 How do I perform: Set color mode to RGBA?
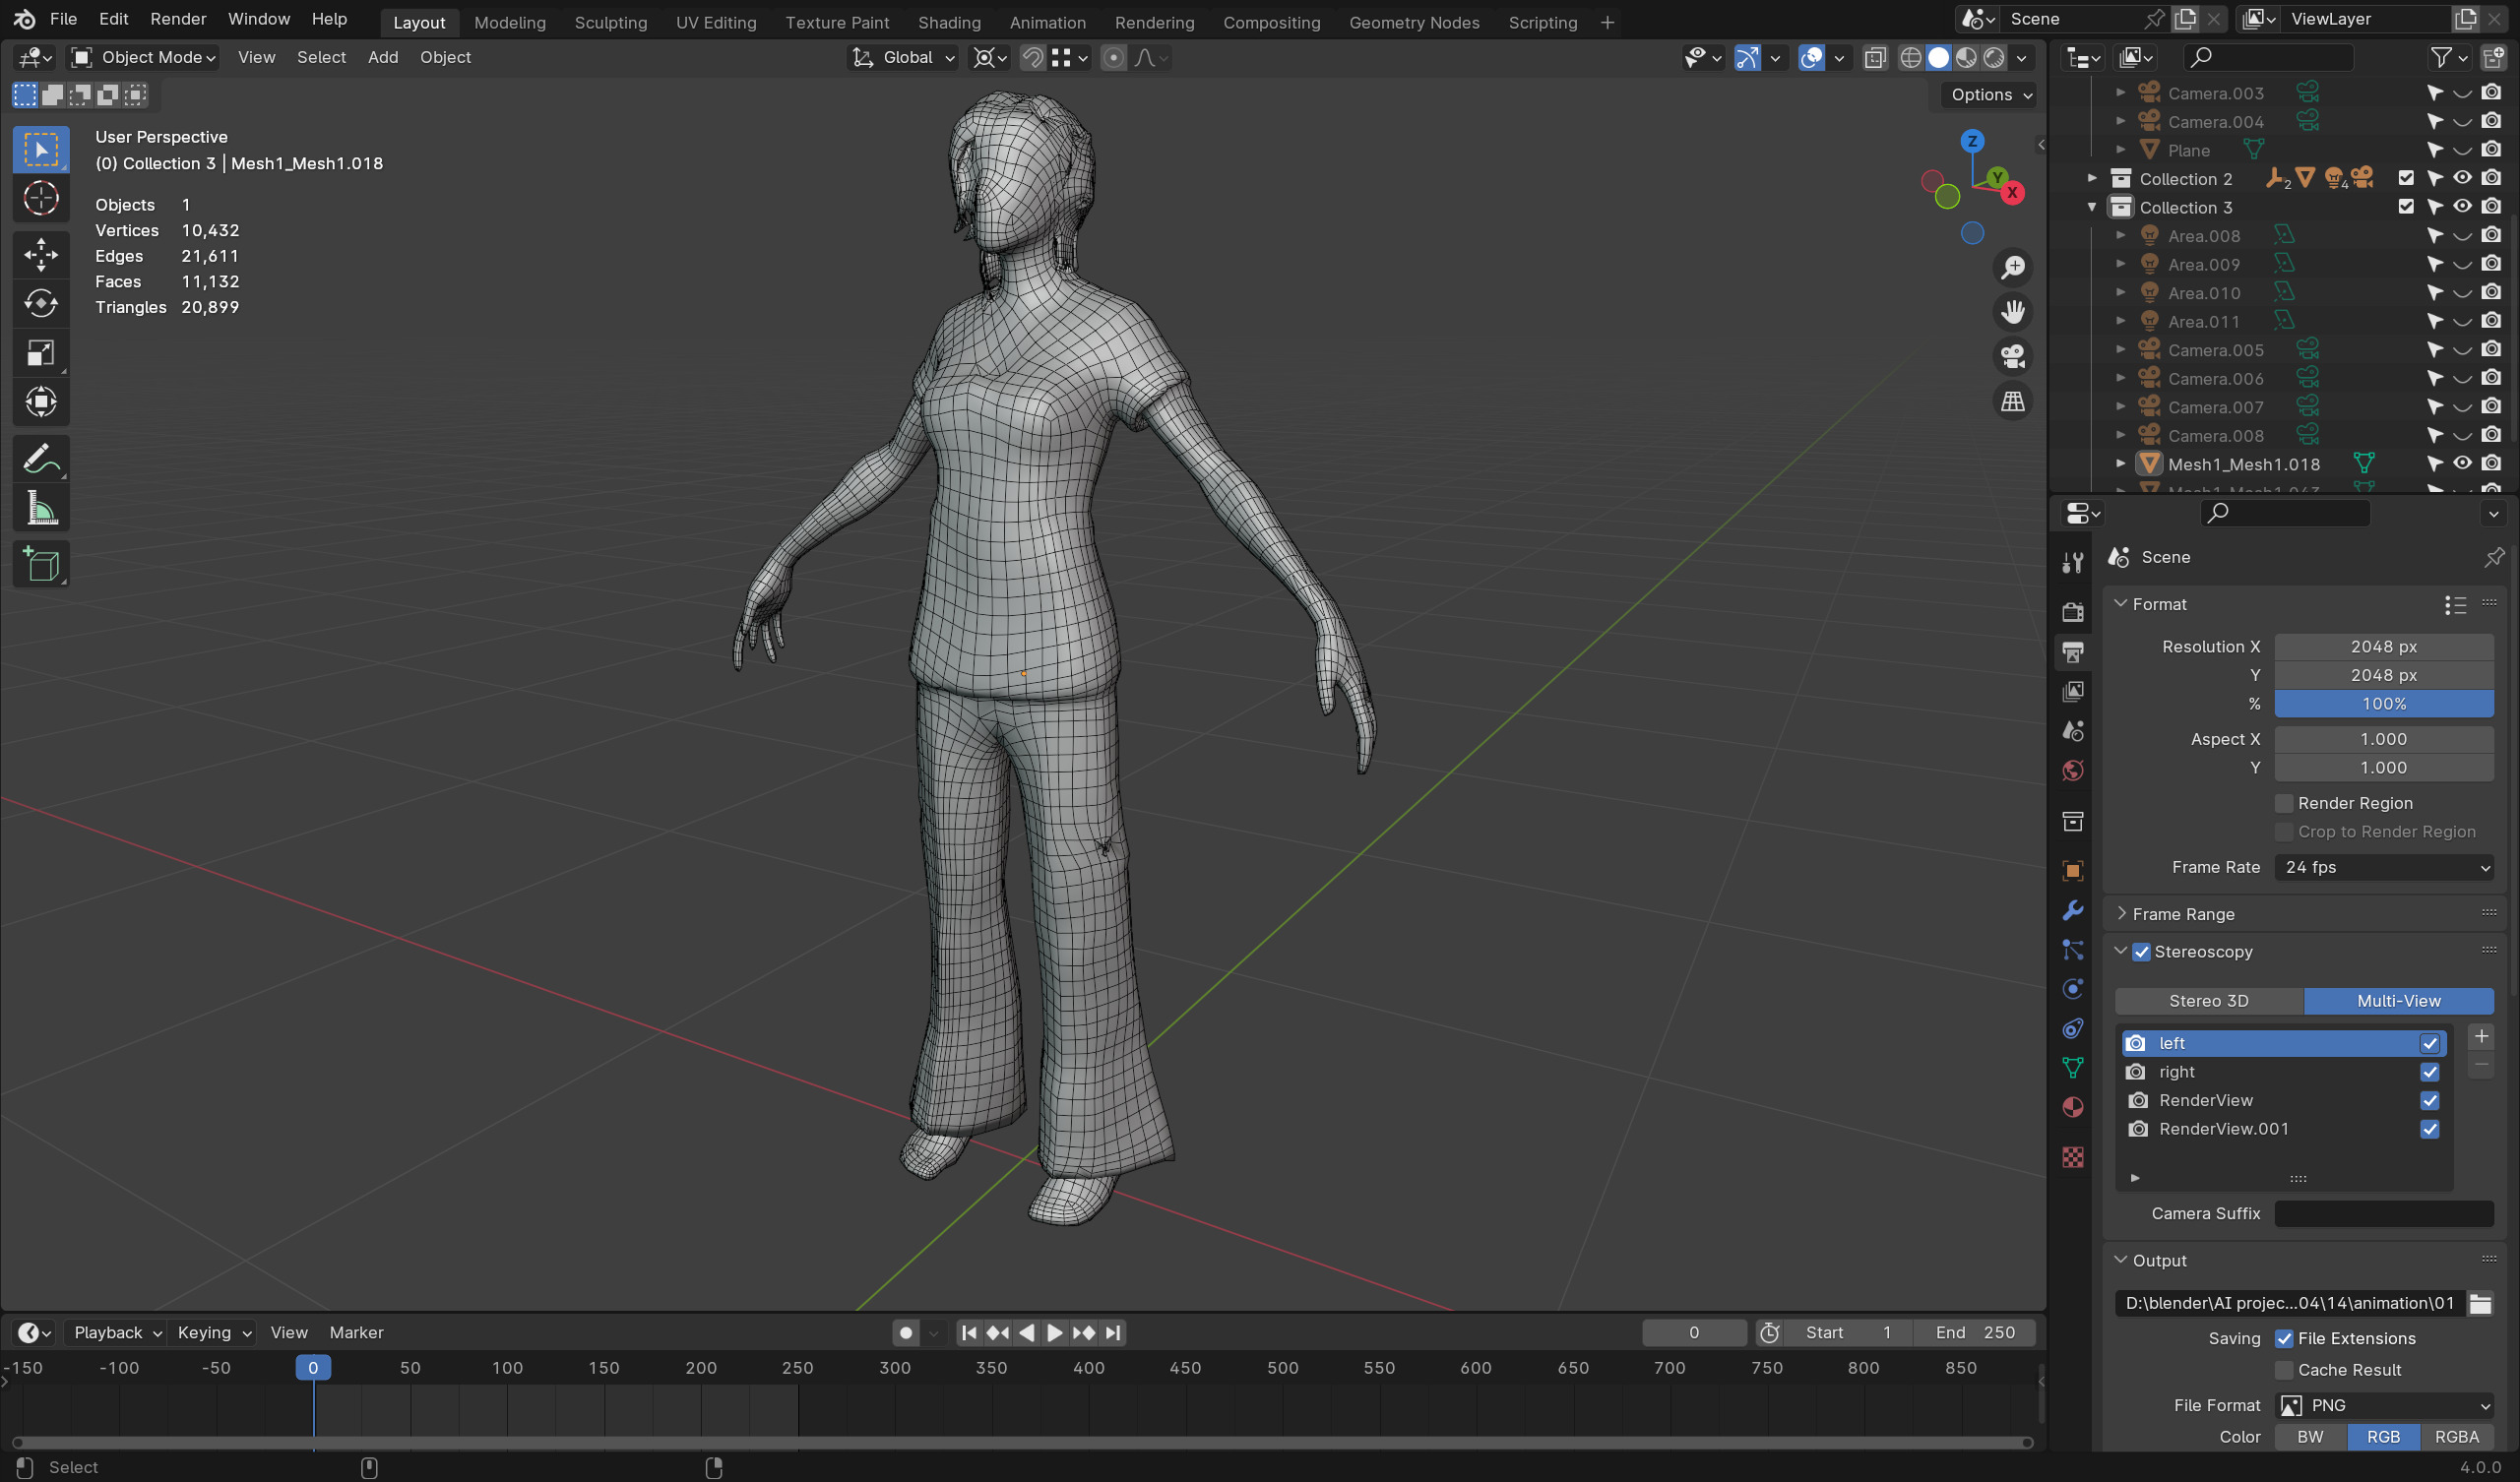[2456, 1437]
